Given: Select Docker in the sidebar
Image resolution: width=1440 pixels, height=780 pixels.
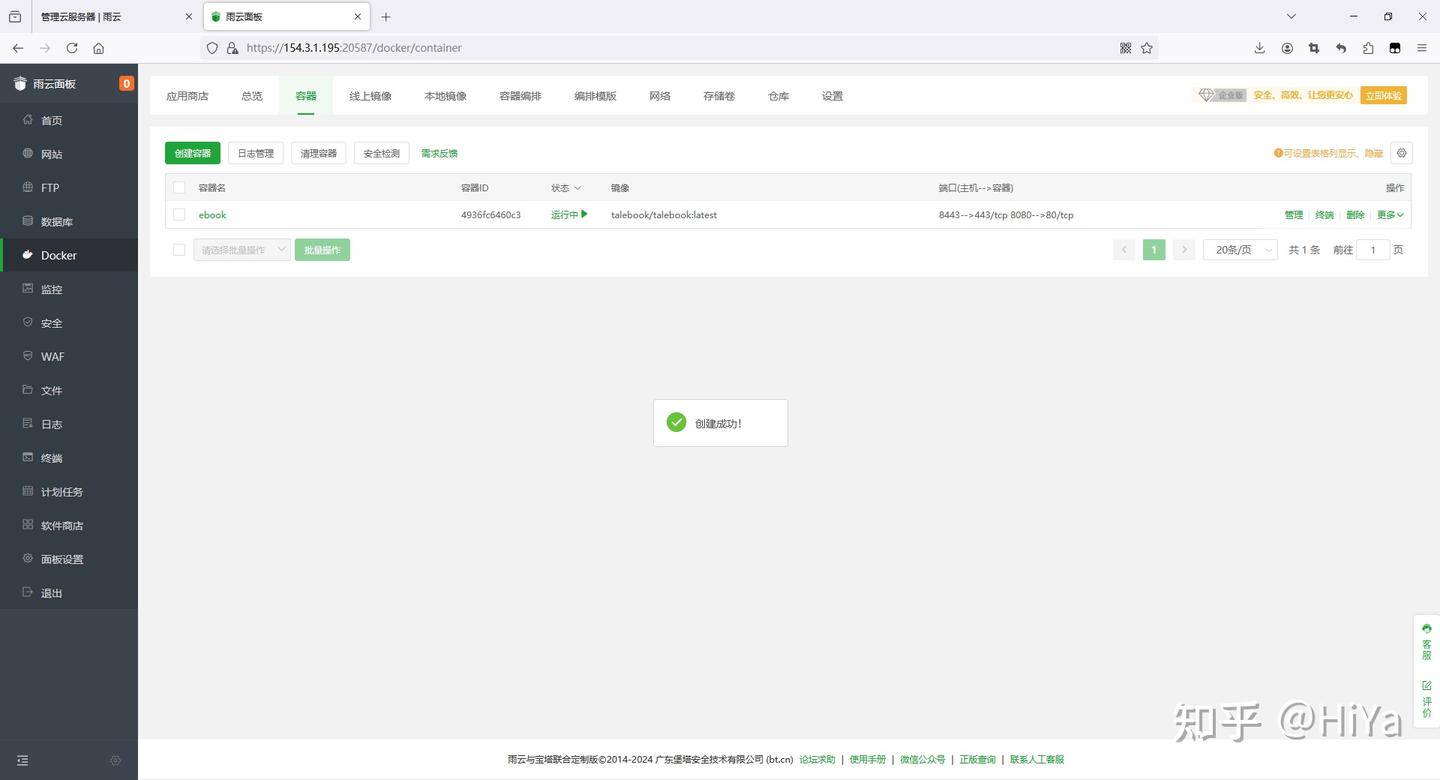Looking at the screenshot, I should tap(69, 255).
